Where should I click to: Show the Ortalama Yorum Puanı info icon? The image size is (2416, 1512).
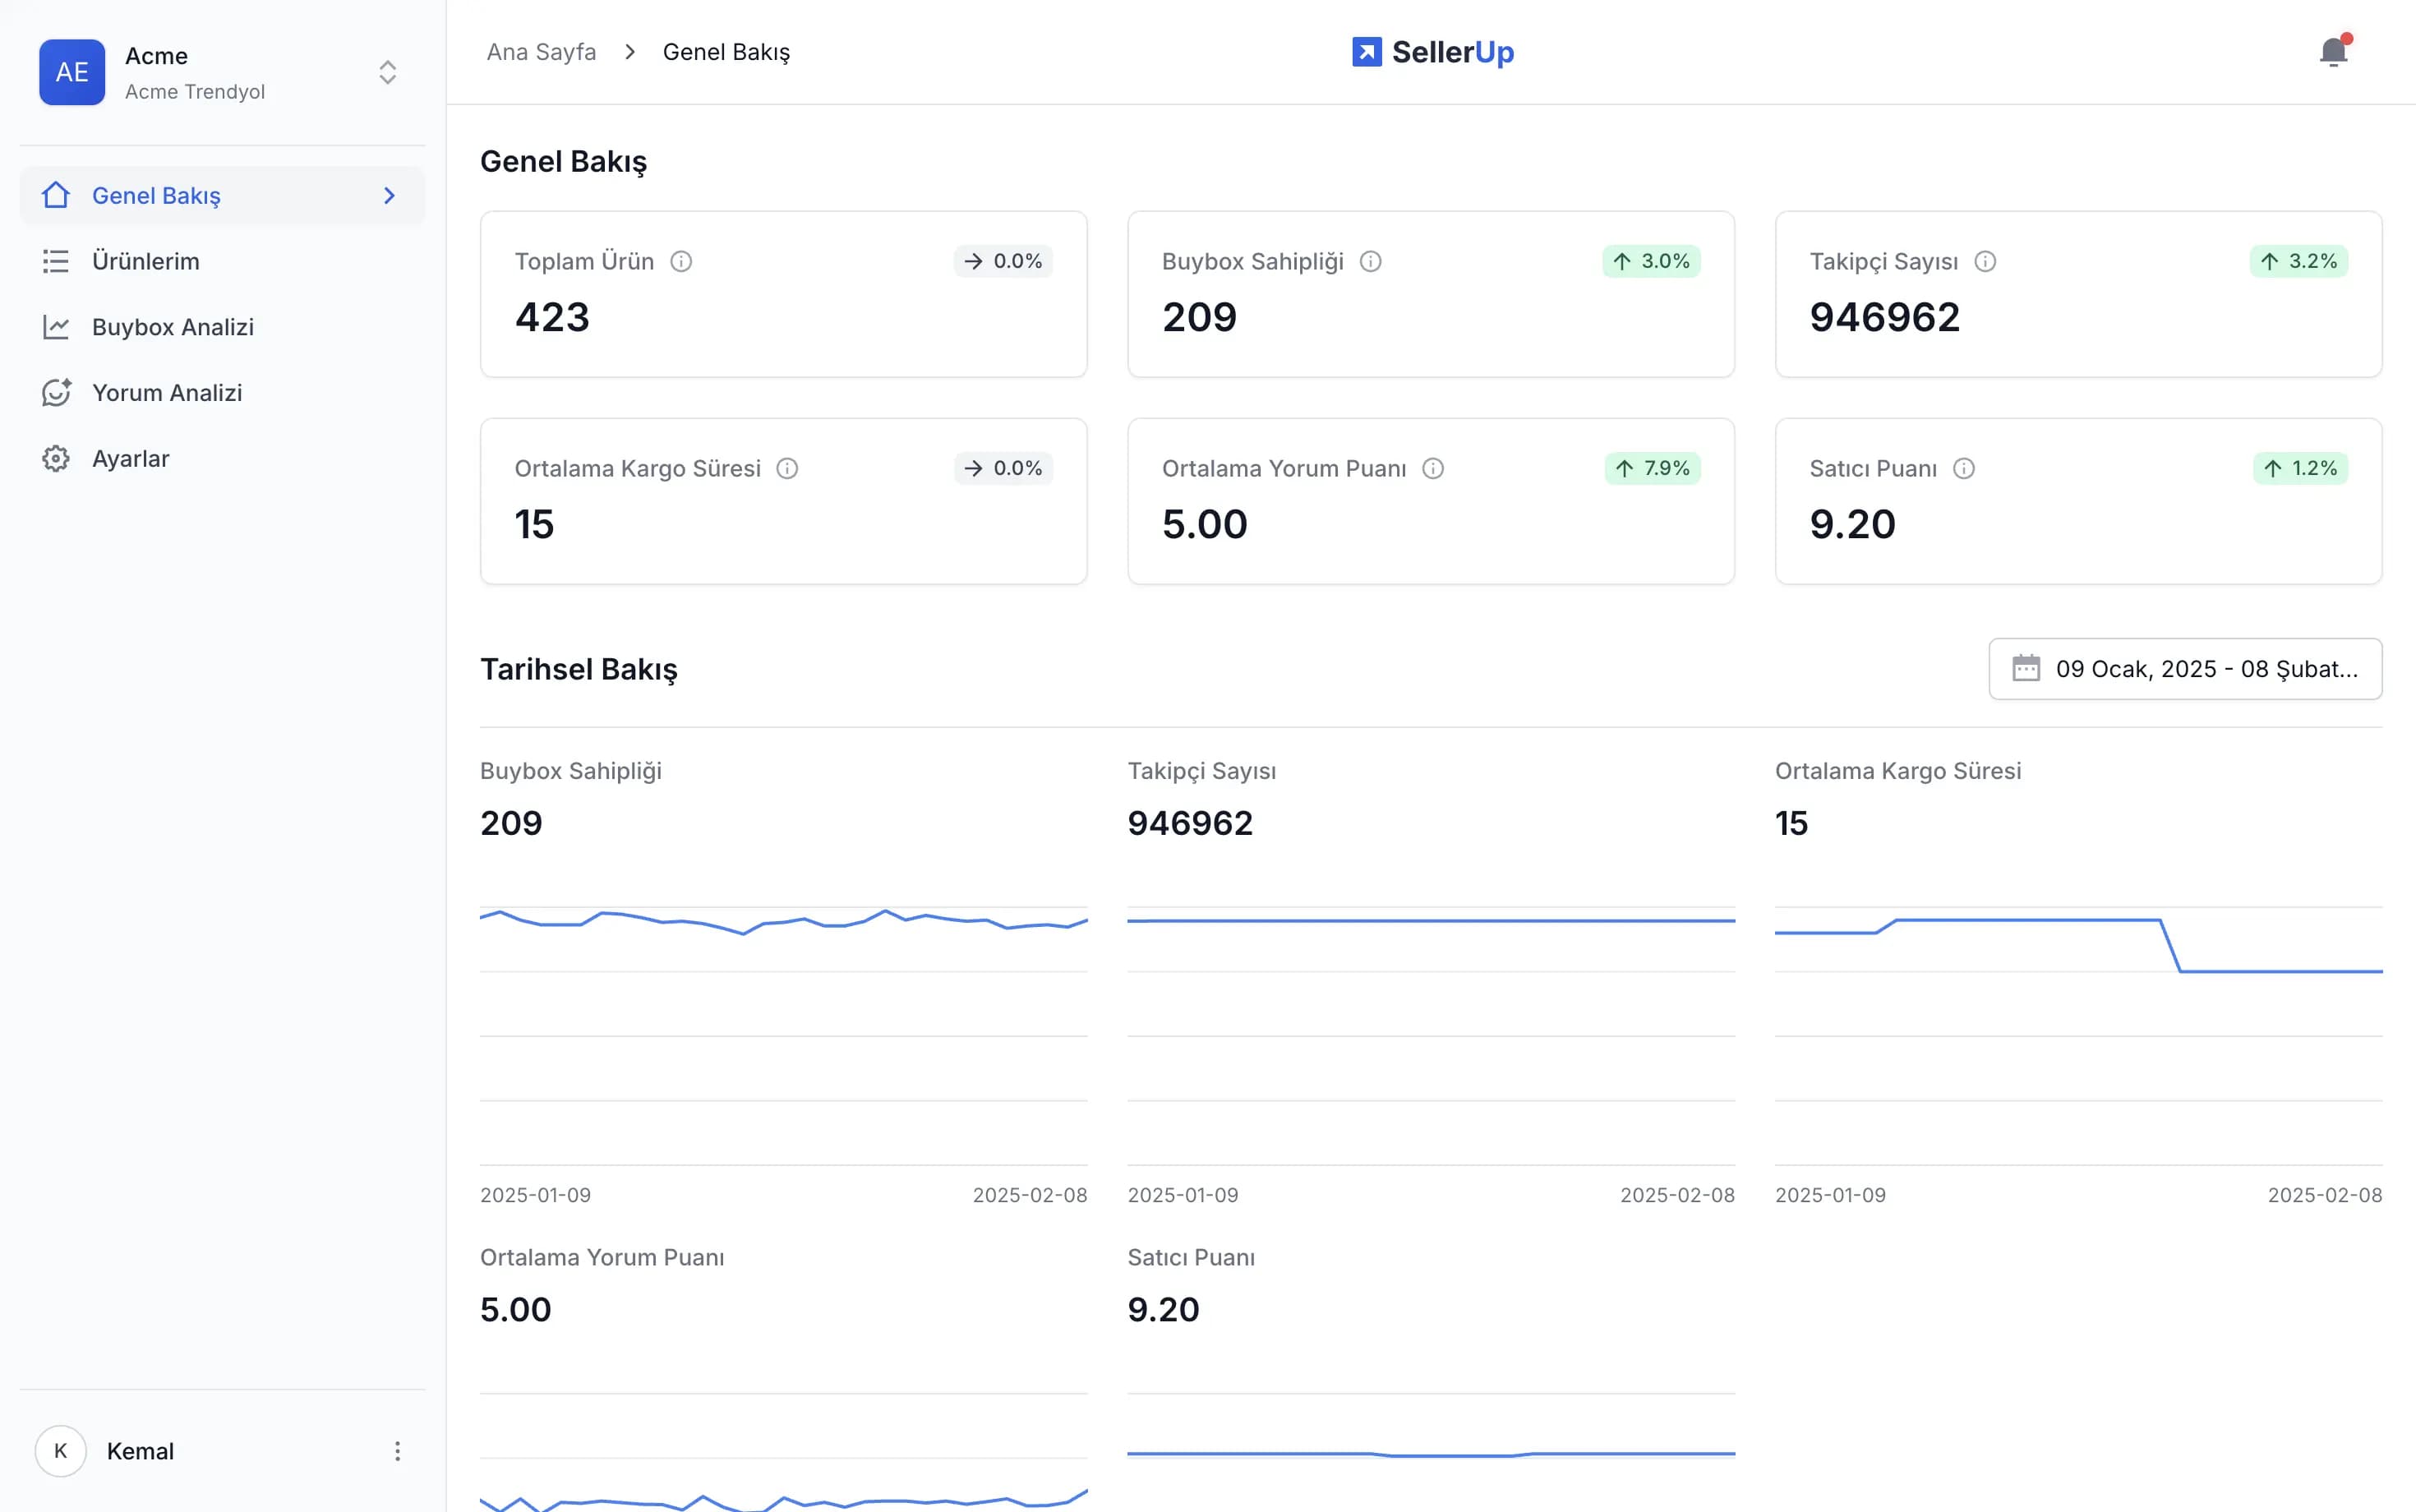pos(1432,468)
